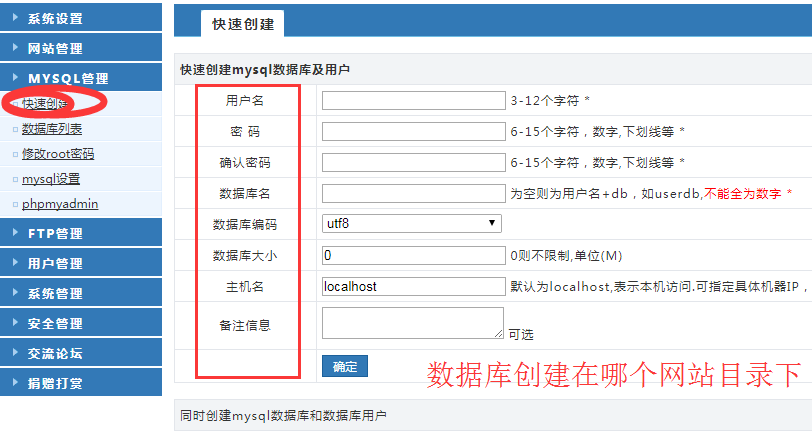Collapse the MYSQL管理 sidebar section
This screenshot has width=812, height=433.
tap(70, 78)
